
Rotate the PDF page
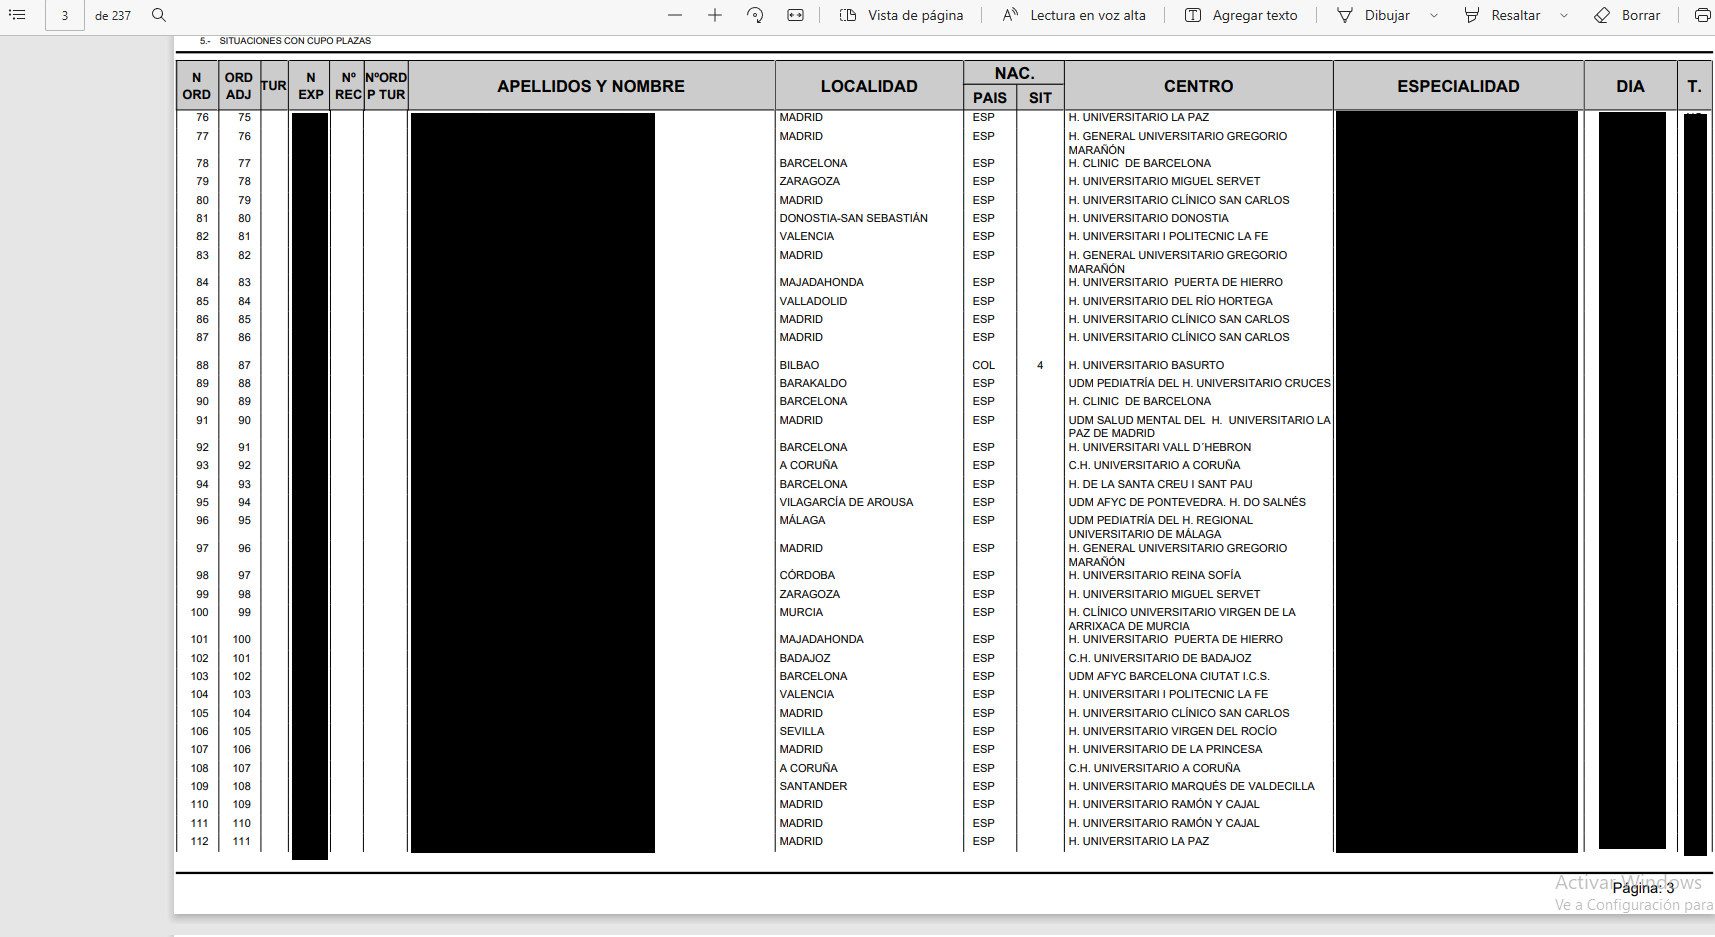(x=755, y=15)
